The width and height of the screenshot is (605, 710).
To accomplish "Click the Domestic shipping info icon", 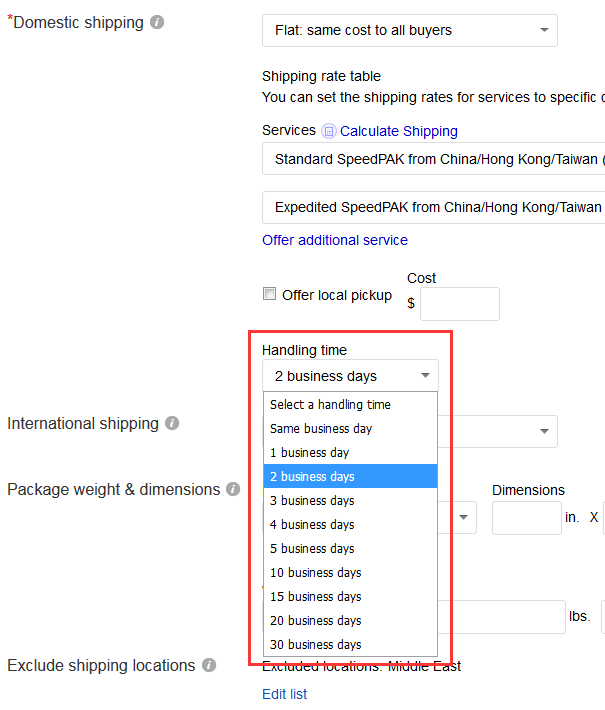I will coord(157,22).
